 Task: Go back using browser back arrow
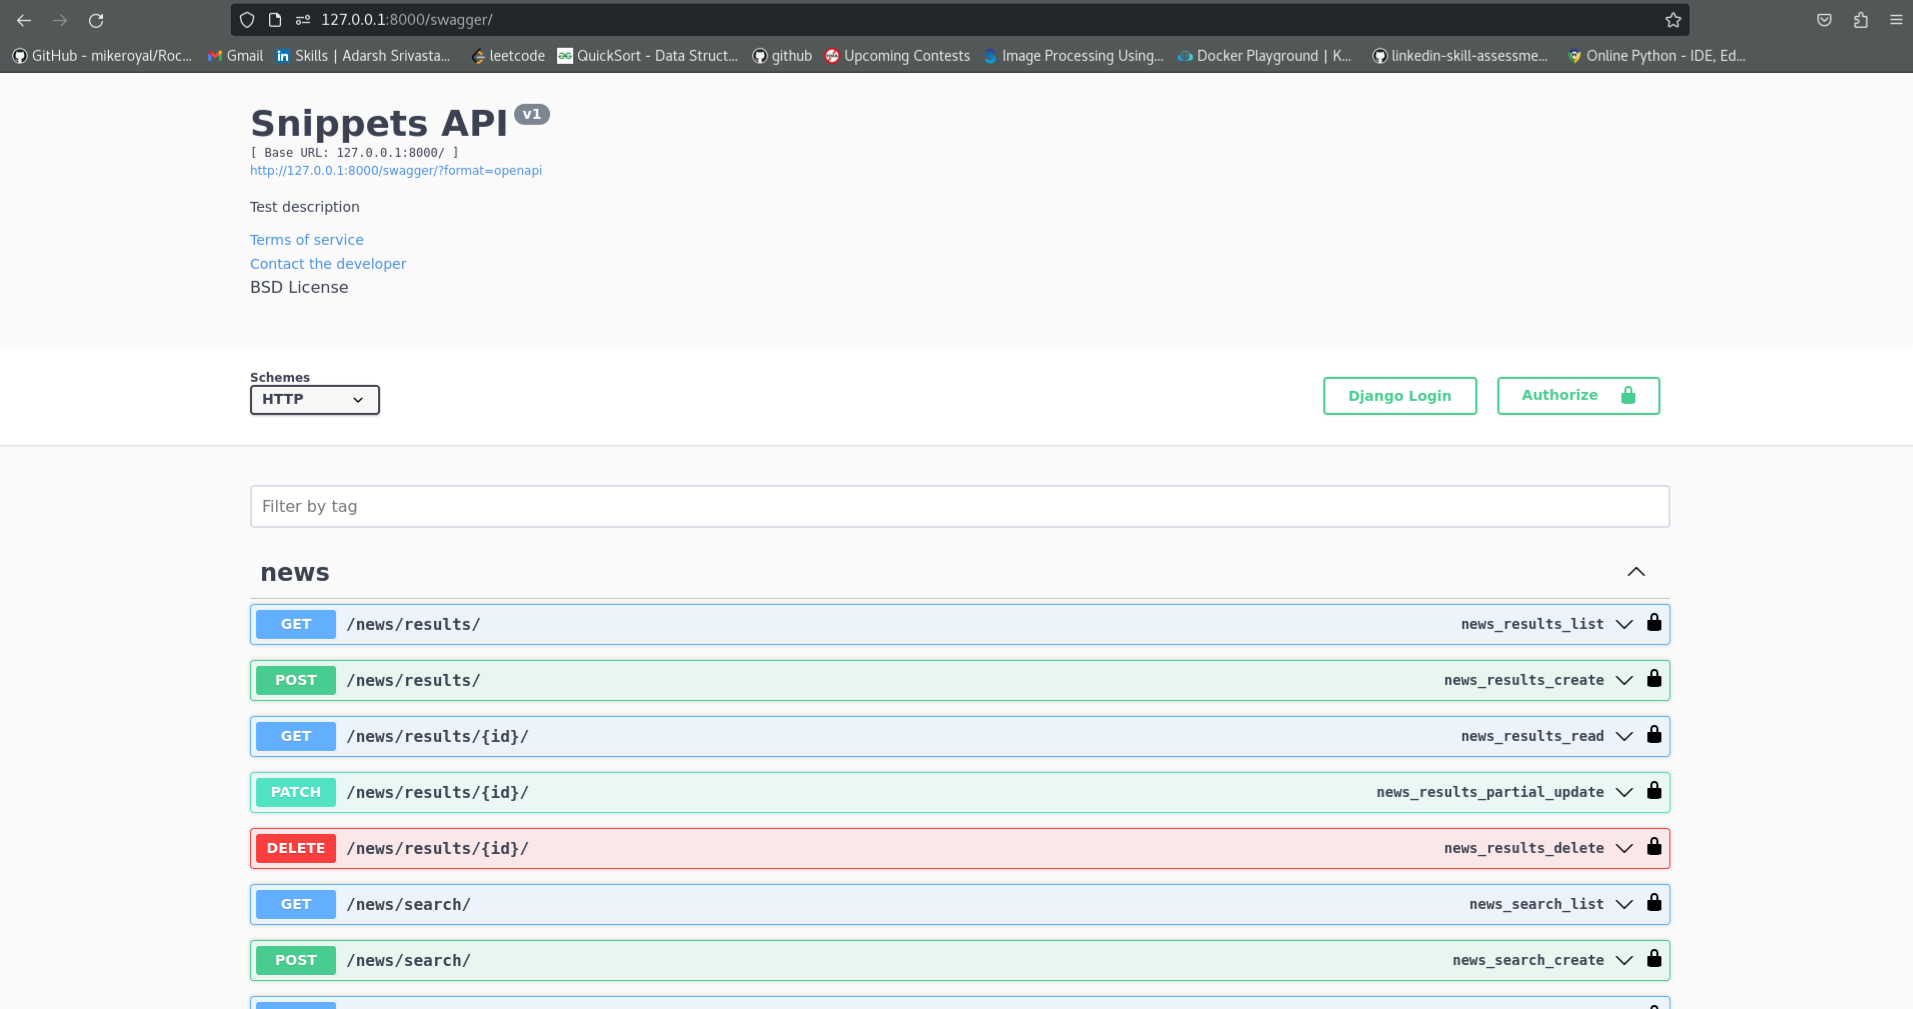click(24, 20)
